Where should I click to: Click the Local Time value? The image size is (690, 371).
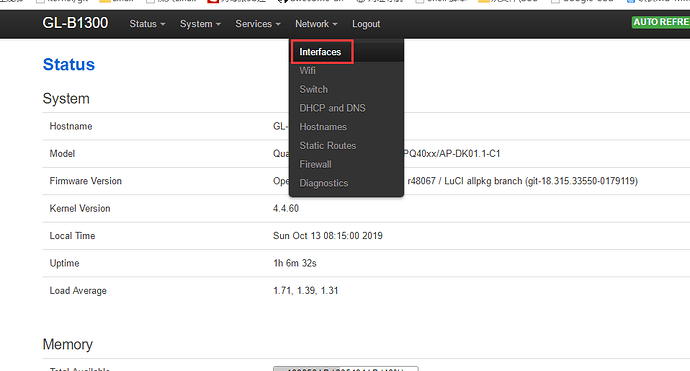tap(328, 236)
